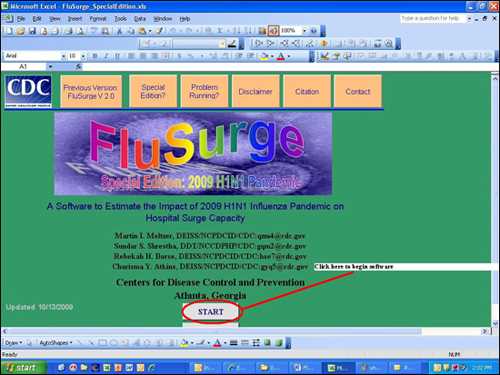Viewport: 500px width, 375px height.
Task: Click the Citation button
Action: point(307,91)
